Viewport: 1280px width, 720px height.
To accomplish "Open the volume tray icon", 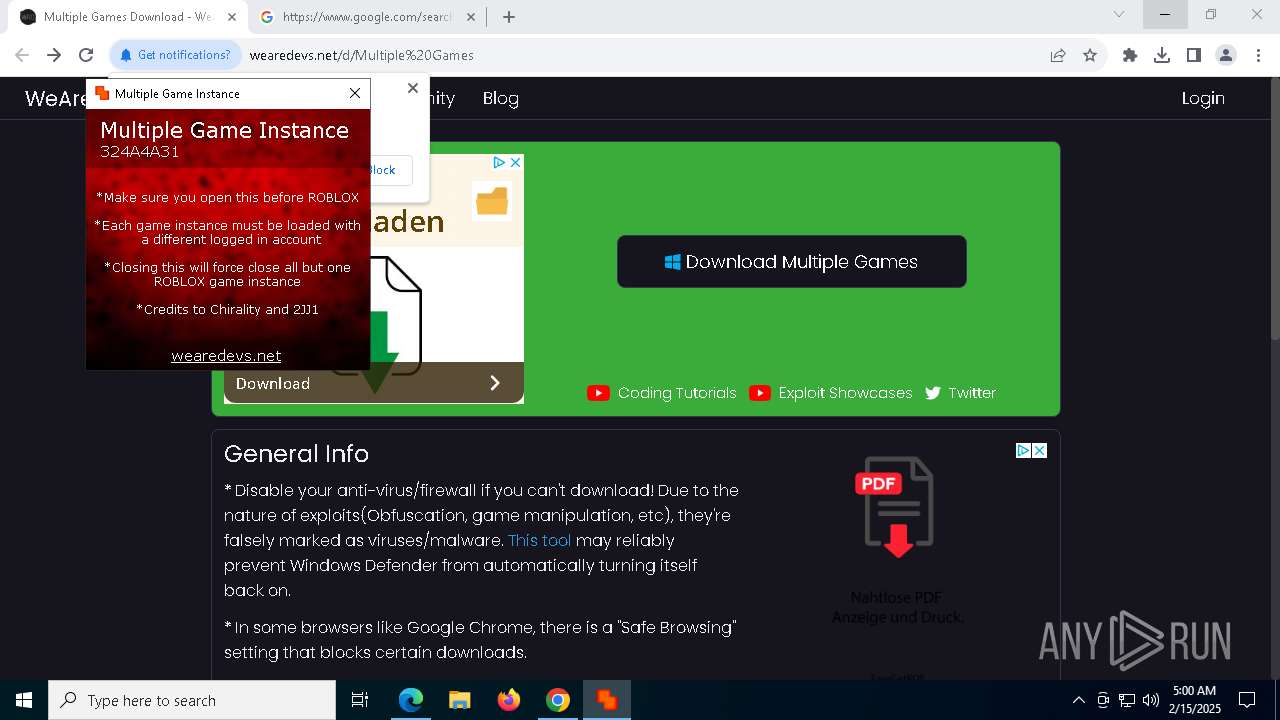I will pos(1151,700).
